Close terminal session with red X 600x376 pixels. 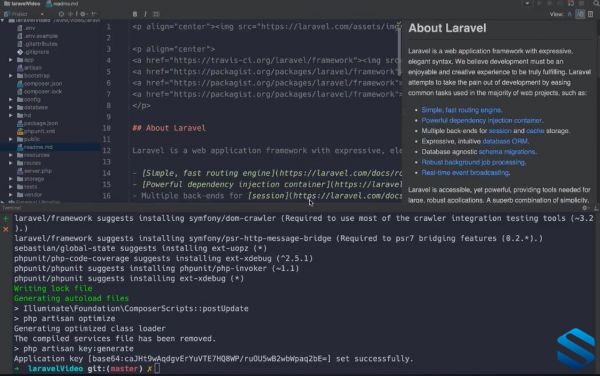click(5, 229)
